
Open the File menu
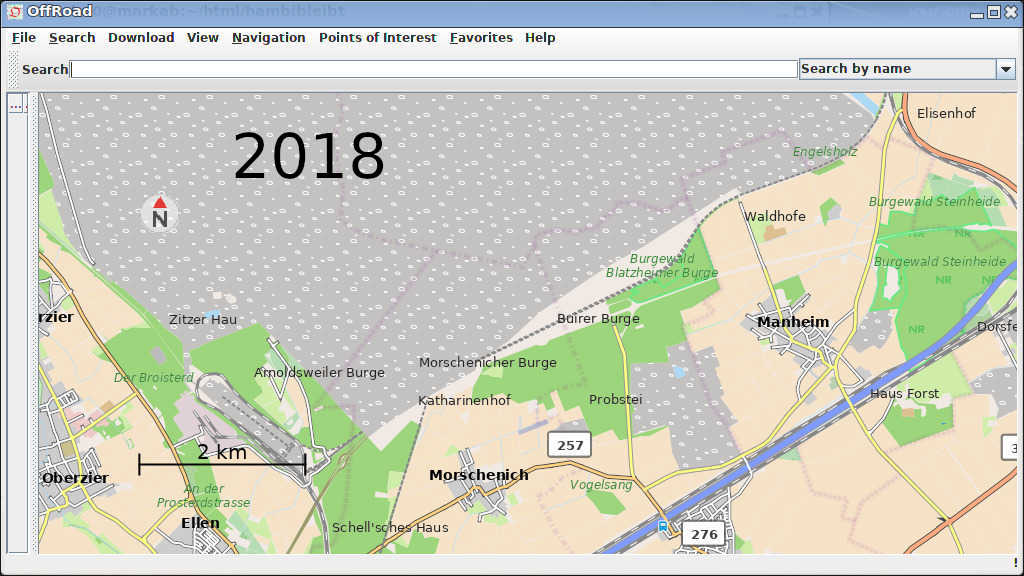tap(24, 38)
